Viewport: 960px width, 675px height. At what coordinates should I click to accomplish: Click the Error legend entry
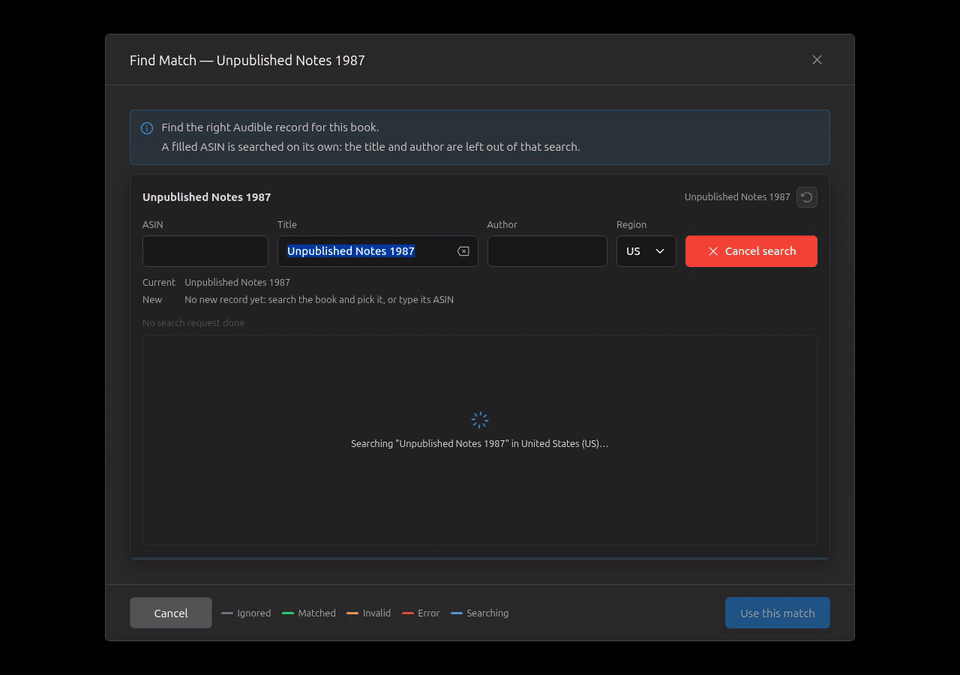coord(421,613)
